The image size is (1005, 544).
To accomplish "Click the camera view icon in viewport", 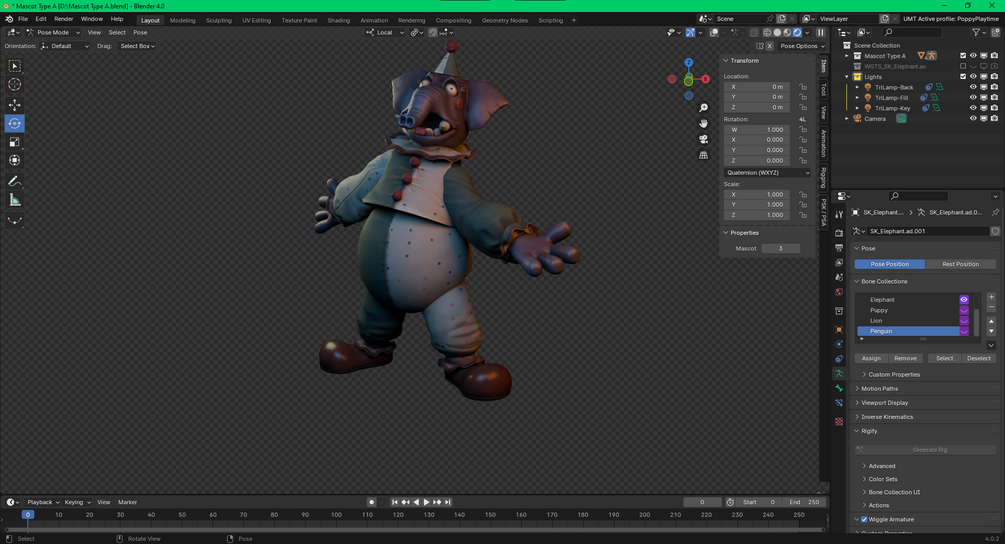I will (704, 139).
